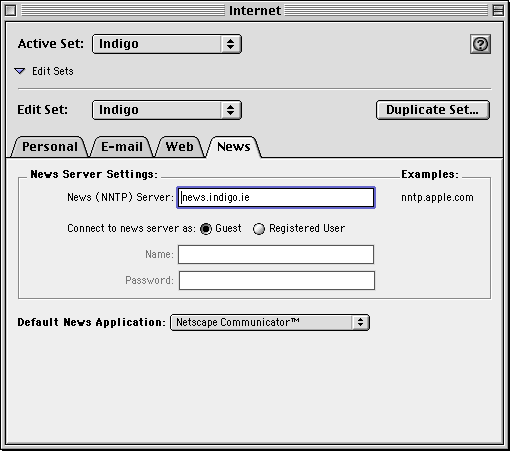510x451 pixels.
Task: Switch to the Web tab
Action: 179,147
